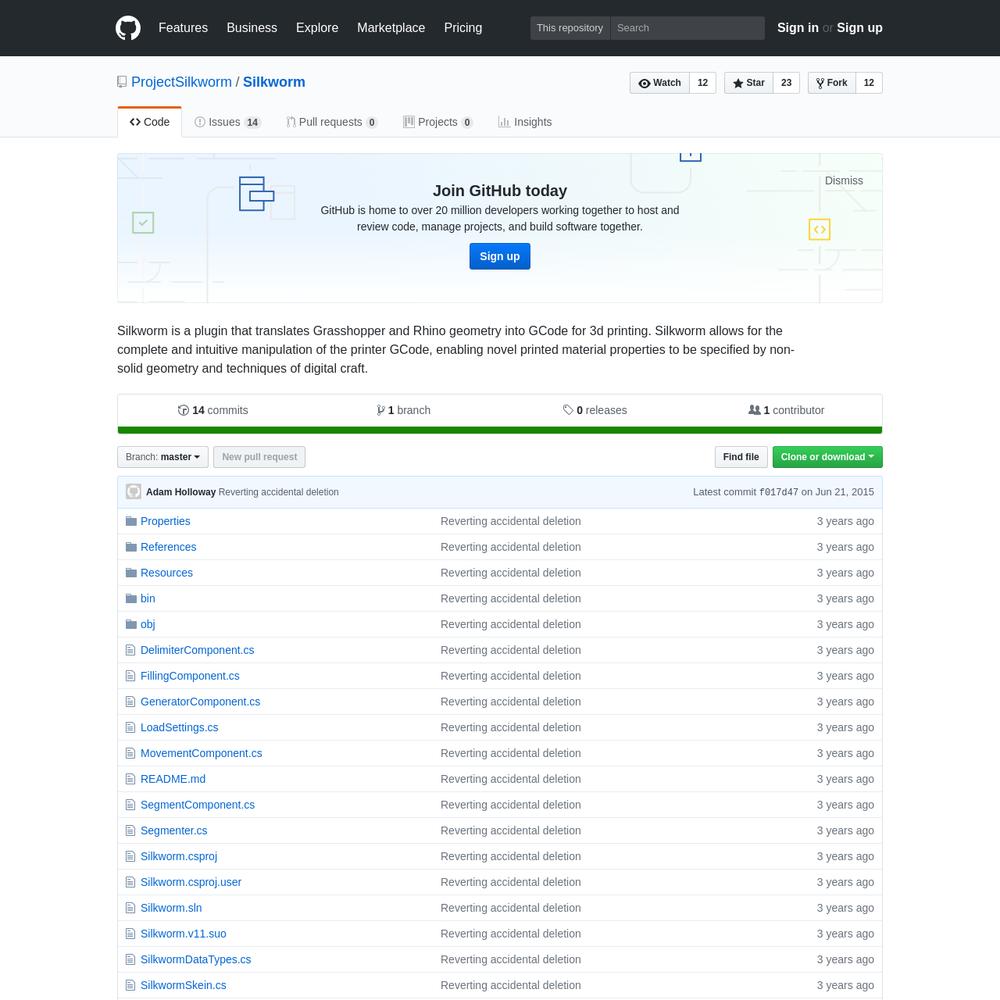Open Segmenter.cs file
The height and width of the screenshot is (1000, 1000).
[x=173, y=830]
